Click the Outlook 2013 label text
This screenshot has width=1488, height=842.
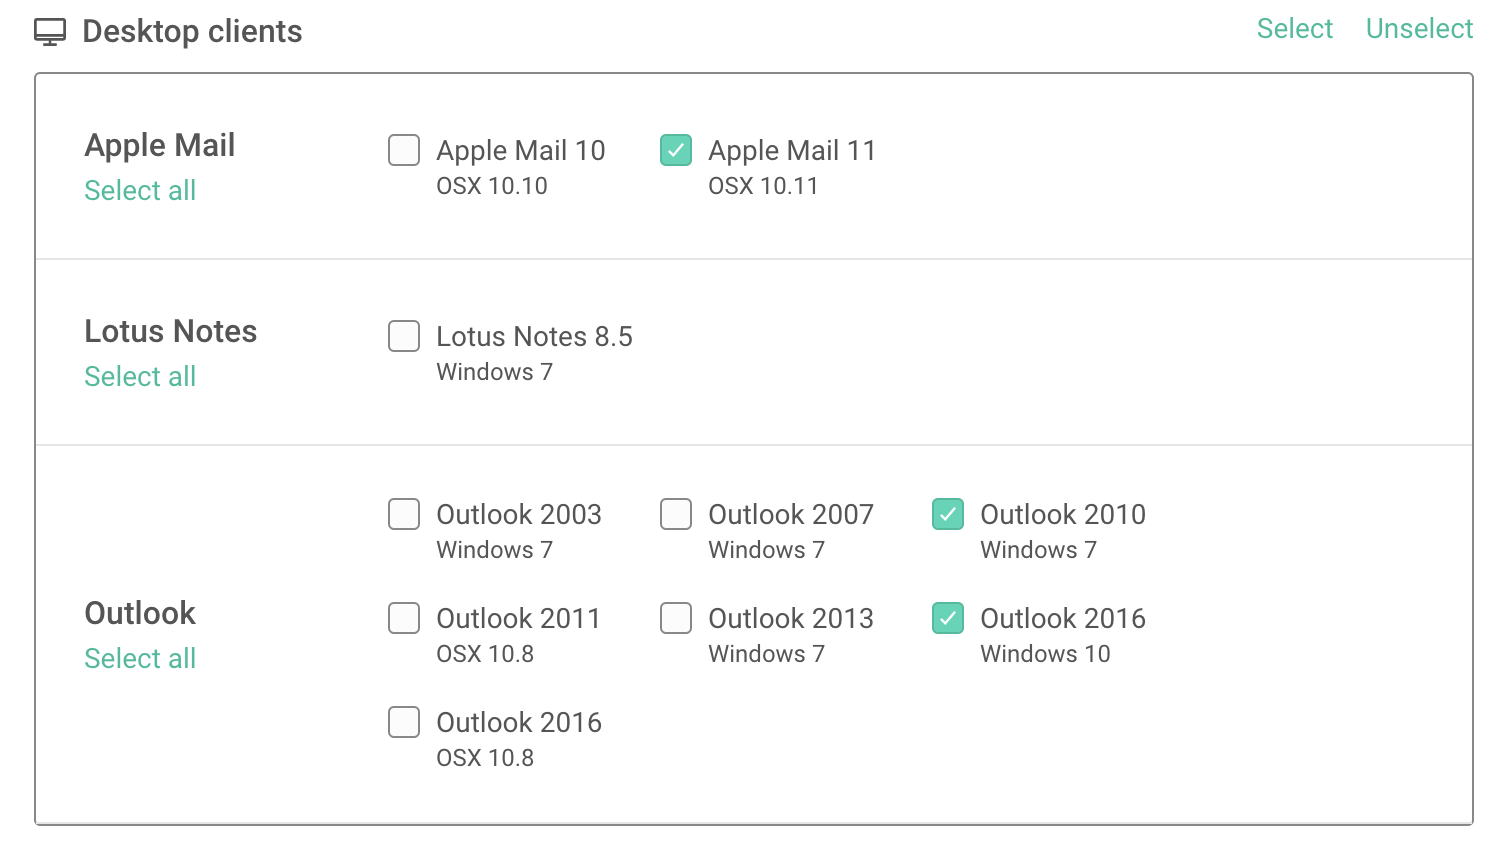(x=791, y=619)
